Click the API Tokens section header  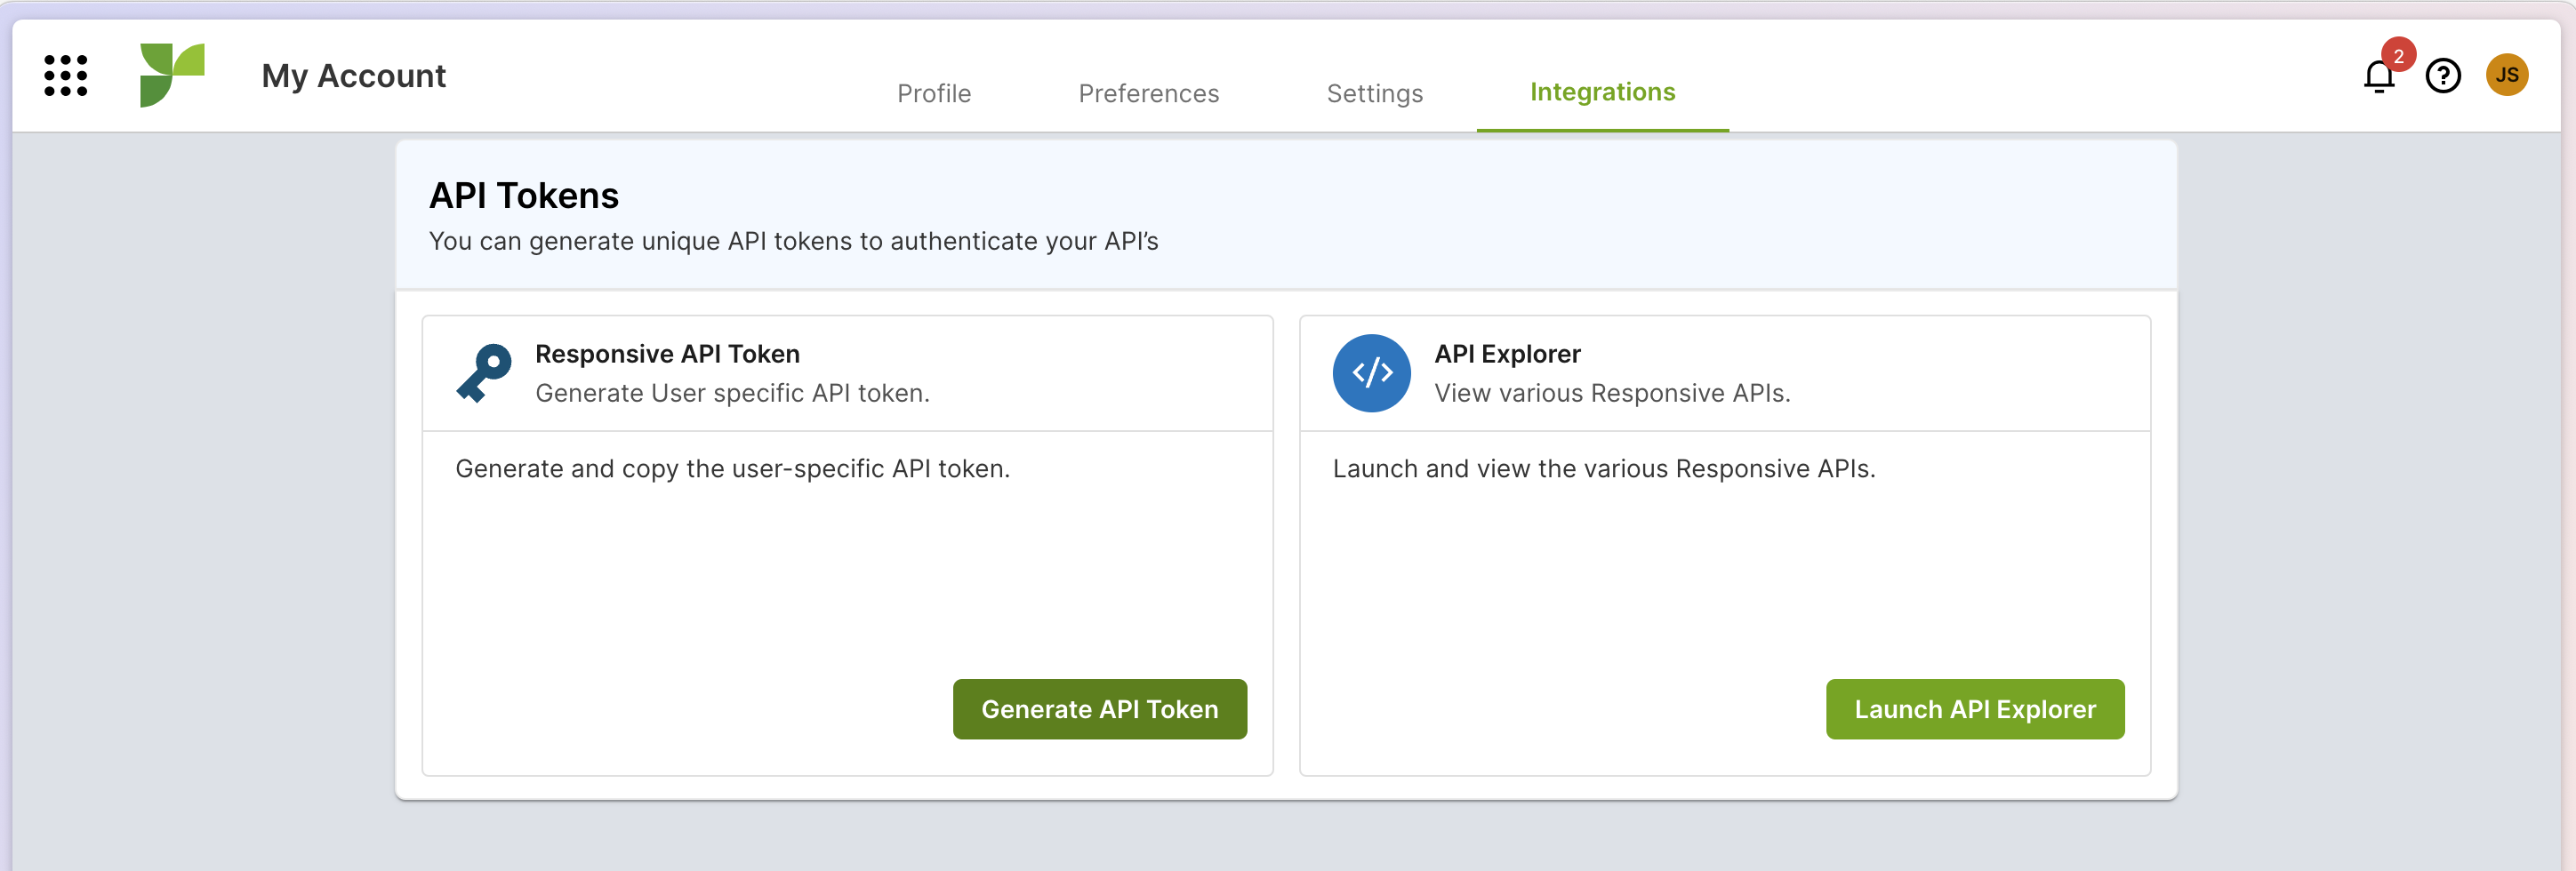click(524, 195)
